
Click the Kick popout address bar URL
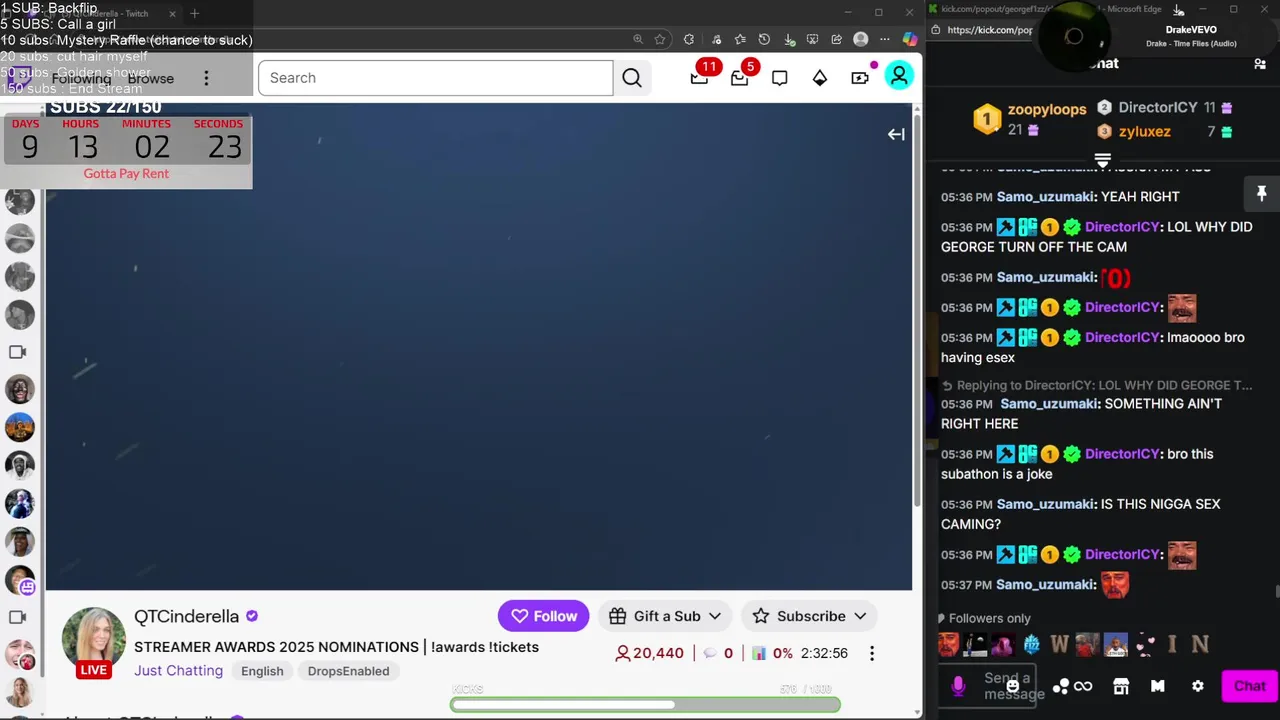990,30
